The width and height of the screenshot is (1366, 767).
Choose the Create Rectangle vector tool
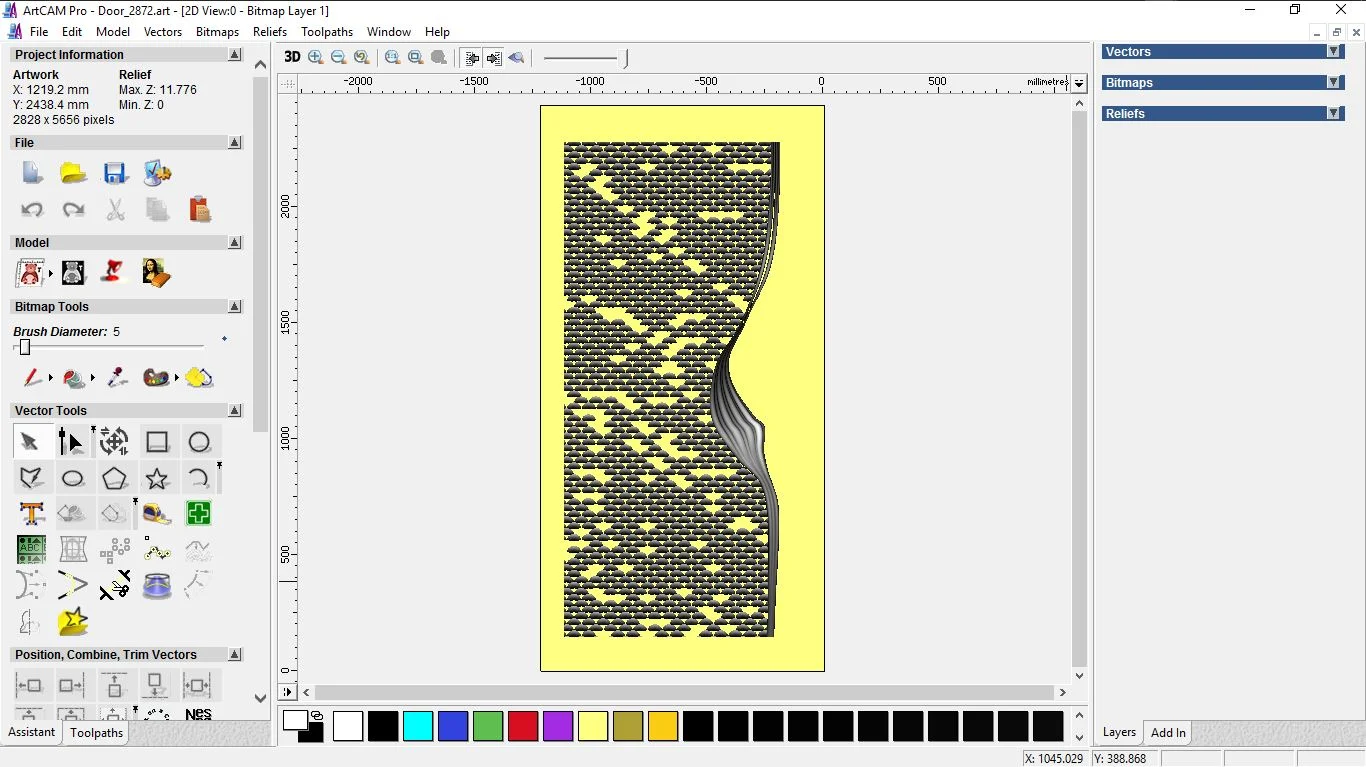[x=157, y=442]
